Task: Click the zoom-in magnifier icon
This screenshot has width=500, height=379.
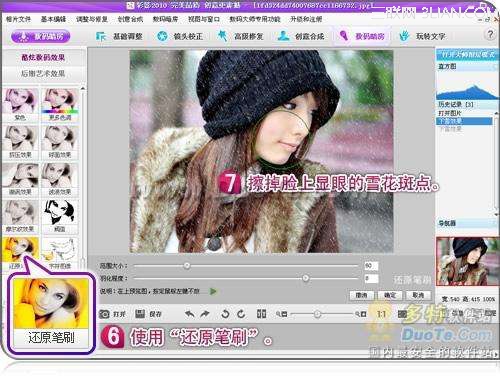Action: pos(361,314)
